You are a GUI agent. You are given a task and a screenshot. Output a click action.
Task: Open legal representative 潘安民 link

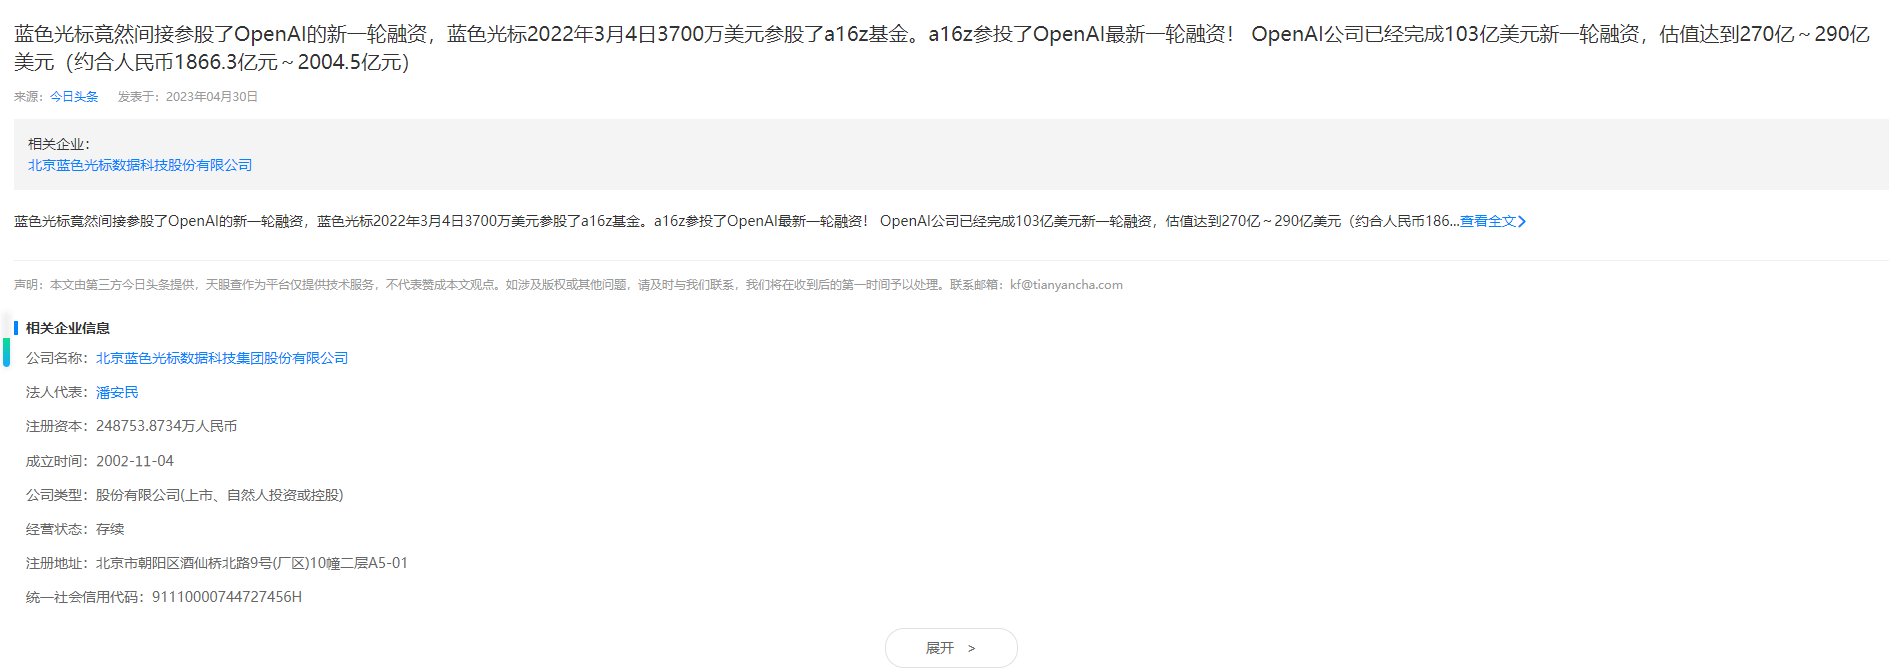pyautogui.click(x=117, y=392)
